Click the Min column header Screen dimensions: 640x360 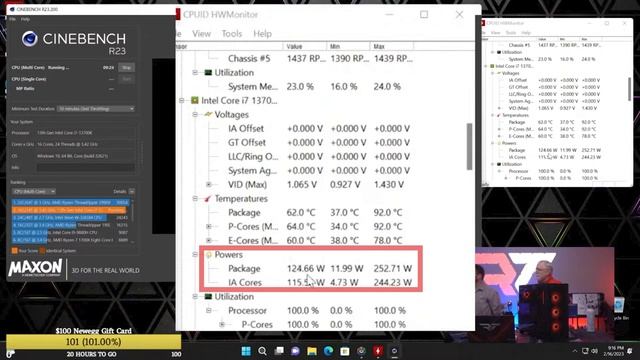[x=348, y=47]
